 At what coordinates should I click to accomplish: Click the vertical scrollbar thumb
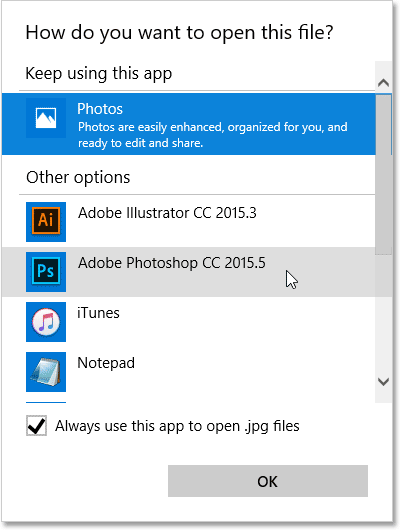[x=383, y=174]
